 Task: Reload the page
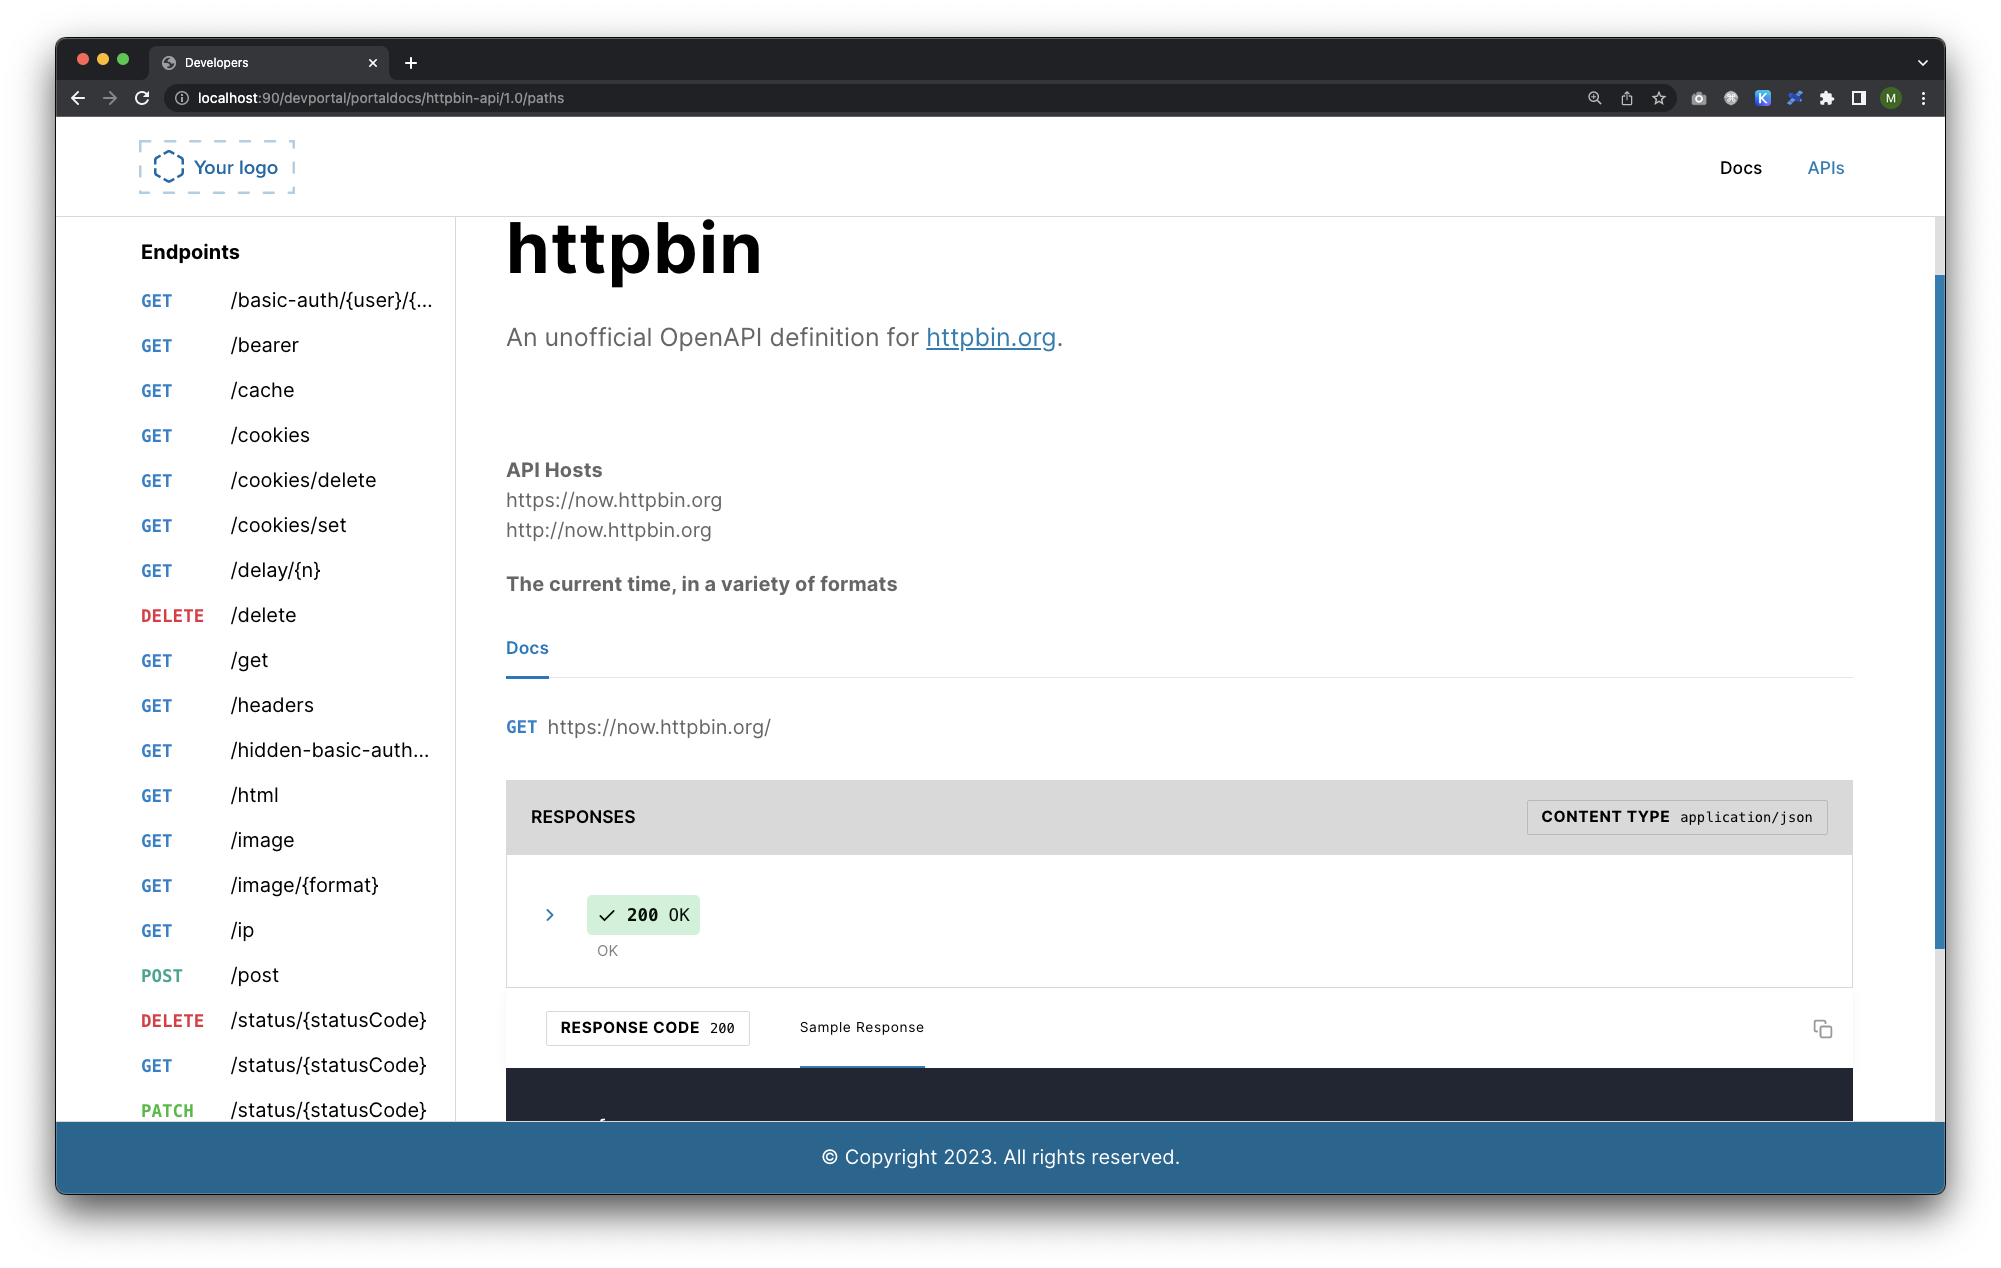pos(142,98)
